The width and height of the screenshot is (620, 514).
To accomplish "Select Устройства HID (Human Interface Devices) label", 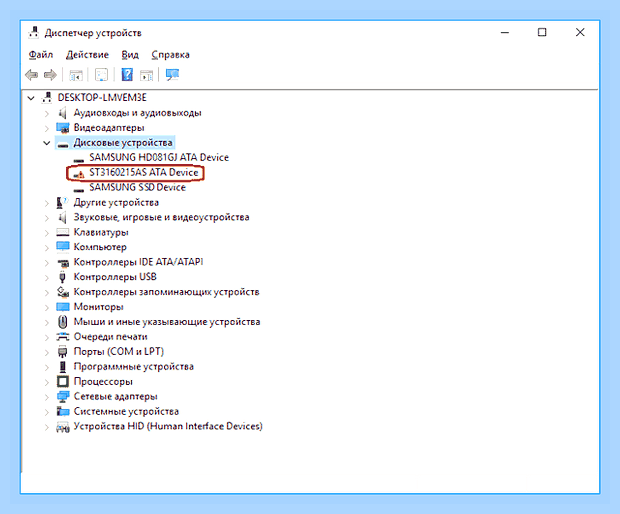I will click(x=168, y=426).
